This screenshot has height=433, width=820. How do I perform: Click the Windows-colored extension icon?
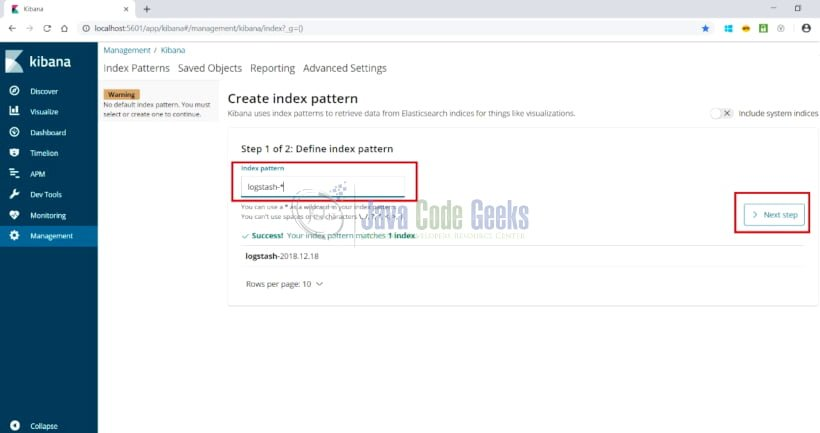[x=728, y=28]
